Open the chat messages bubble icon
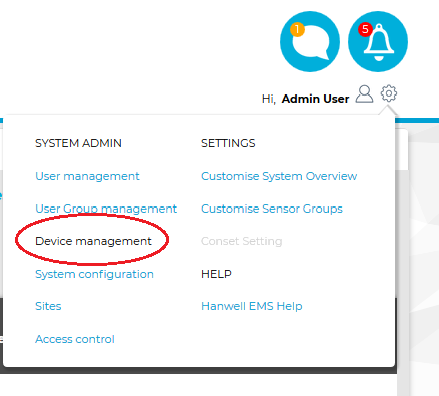 tap(310, 42)
